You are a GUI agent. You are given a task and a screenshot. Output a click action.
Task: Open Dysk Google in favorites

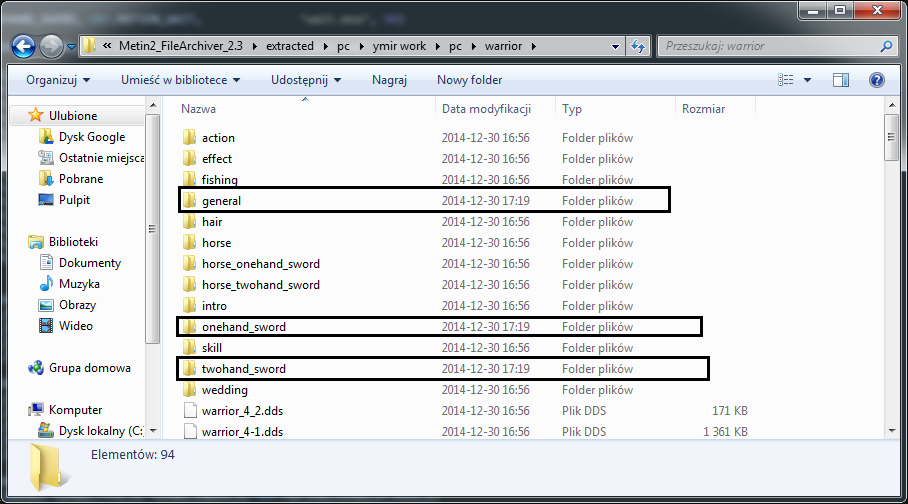click(91, 137)
